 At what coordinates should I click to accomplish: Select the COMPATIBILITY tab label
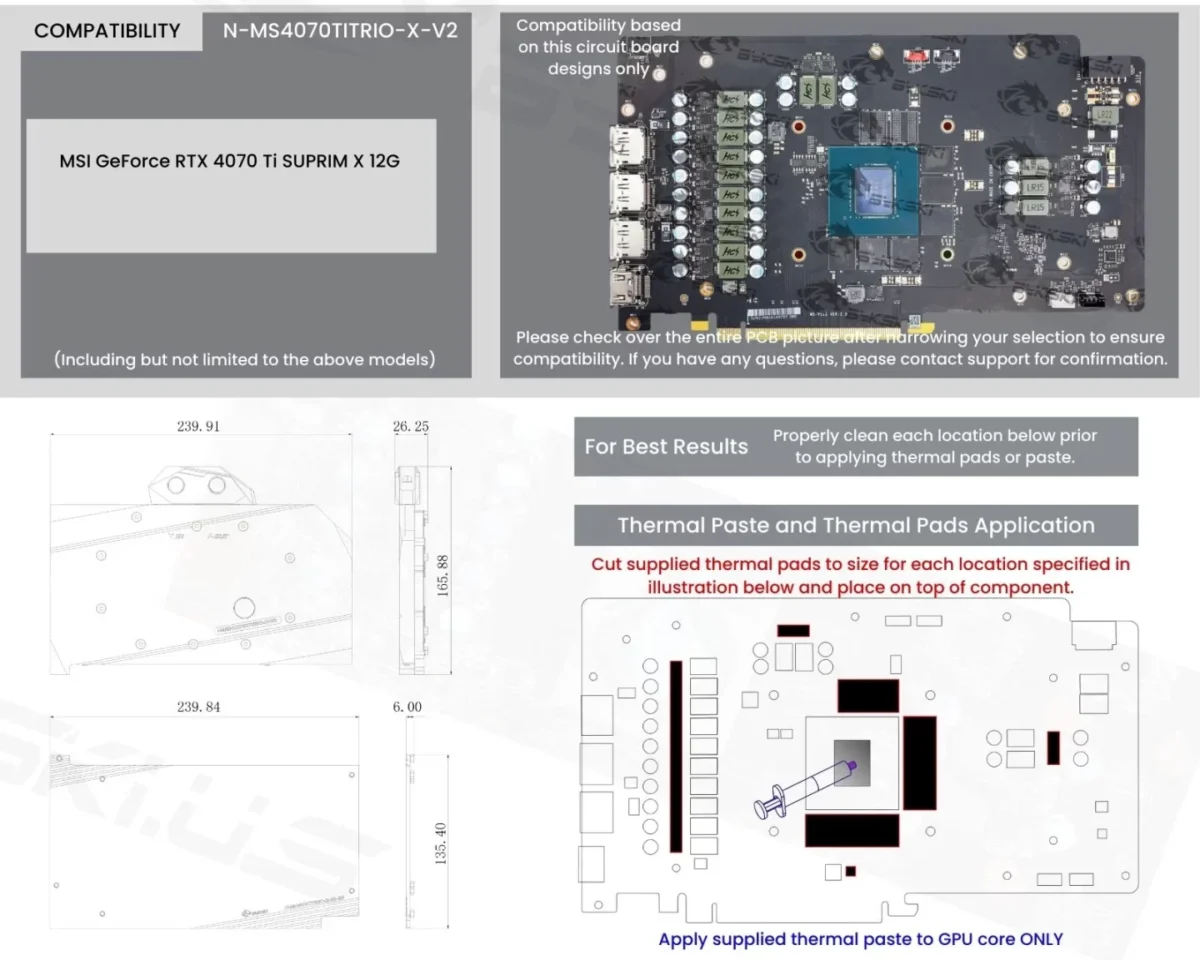tap(107, 31)
